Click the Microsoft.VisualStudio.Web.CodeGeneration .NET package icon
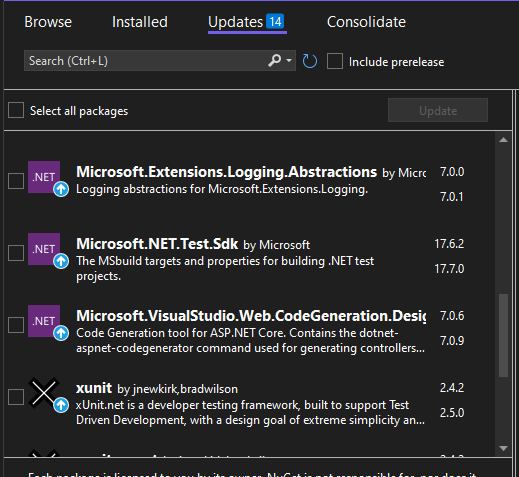The image size is (519, 477). coord(44,321)
